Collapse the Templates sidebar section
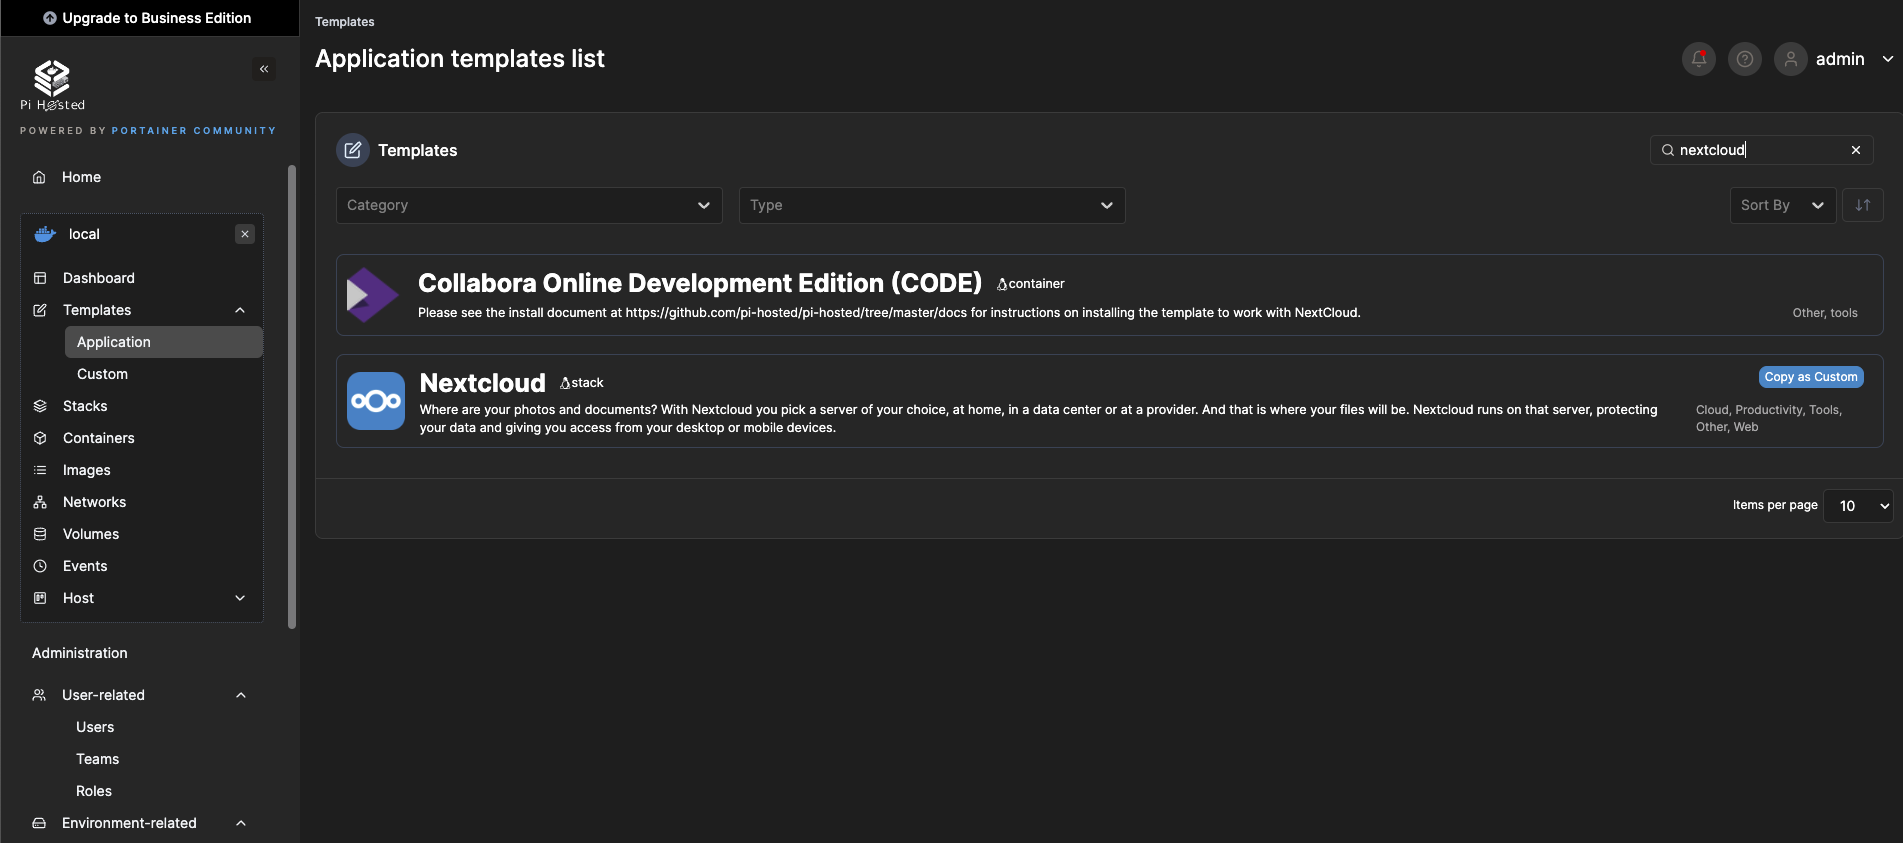The image size is (1903, 843). tap(240, 310)
